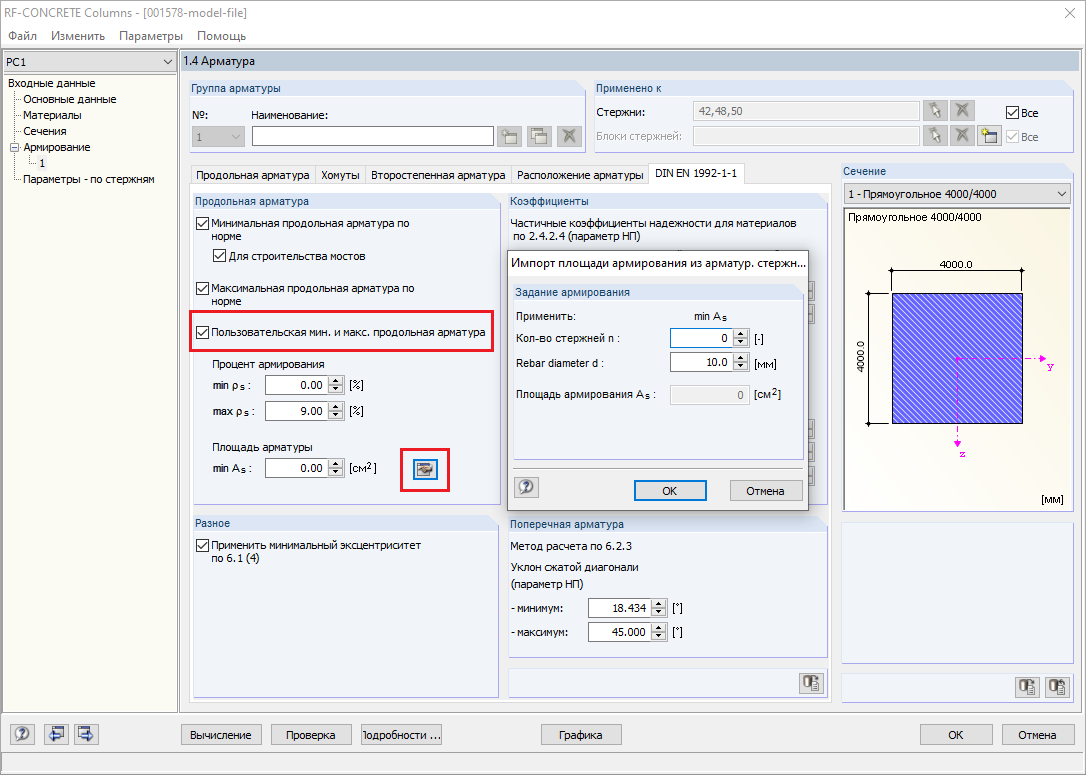
Task: Click the Rebar diameter d input field
Action: tap(702, 362)
